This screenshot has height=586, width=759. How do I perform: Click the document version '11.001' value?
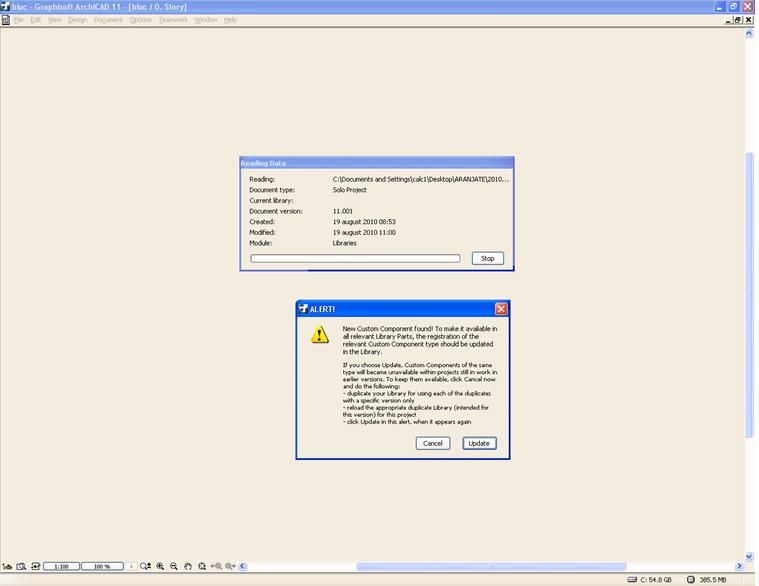click(343, 211)
